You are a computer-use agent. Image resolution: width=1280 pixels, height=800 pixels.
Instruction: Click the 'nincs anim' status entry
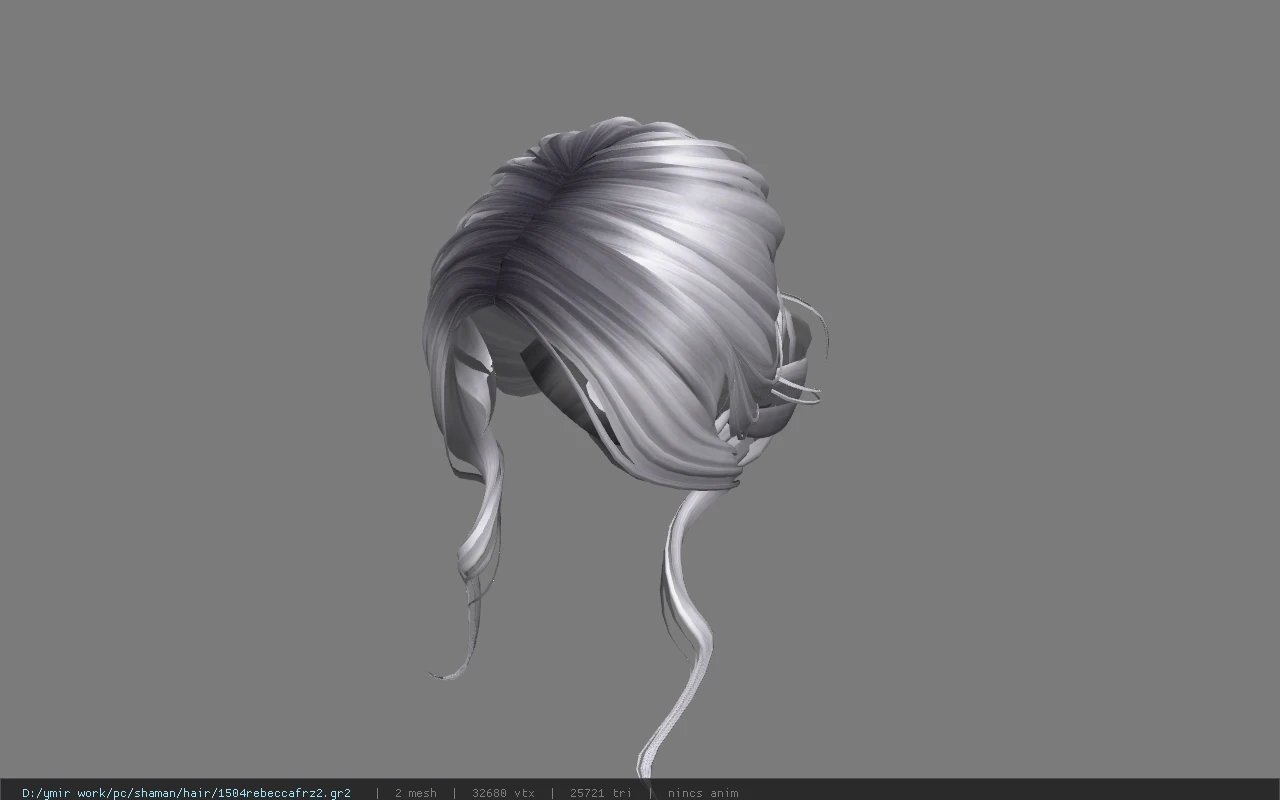(703, 793)
